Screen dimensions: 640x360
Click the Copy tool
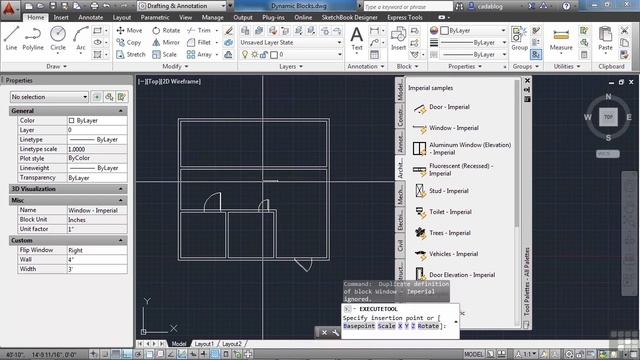[129, 42]
